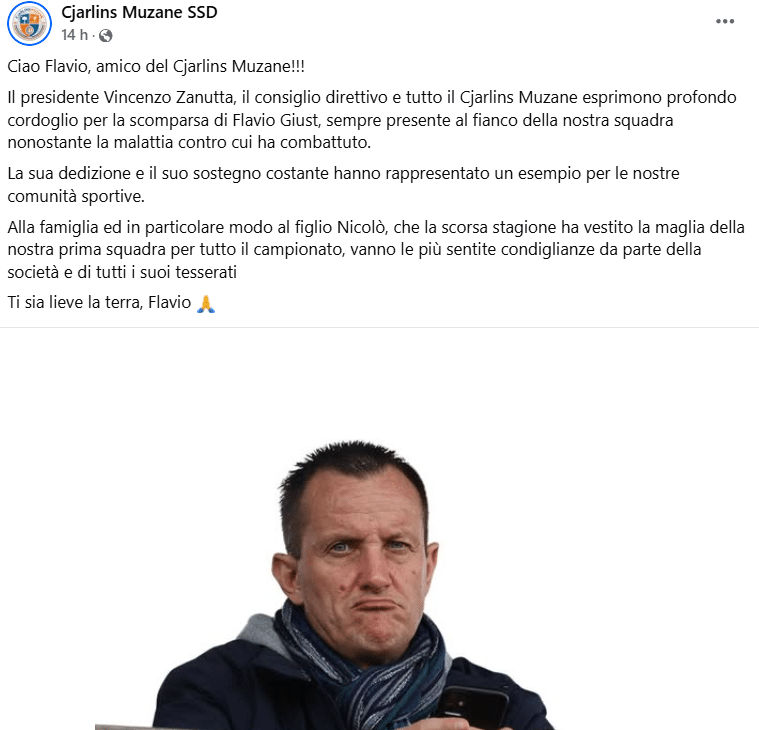The height and width of the screenshot is (730, 759).
Task: Click the words "comunità sportive."
Action: pos(76,196)
